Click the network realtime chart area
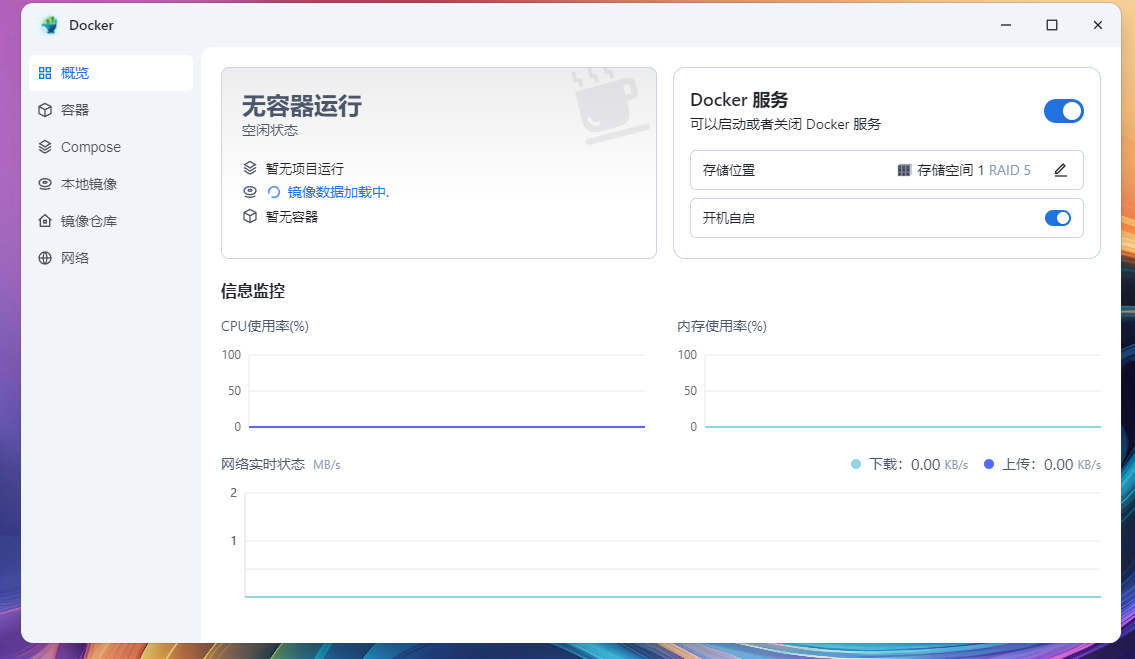The image size is (1135, 659). 673,545
